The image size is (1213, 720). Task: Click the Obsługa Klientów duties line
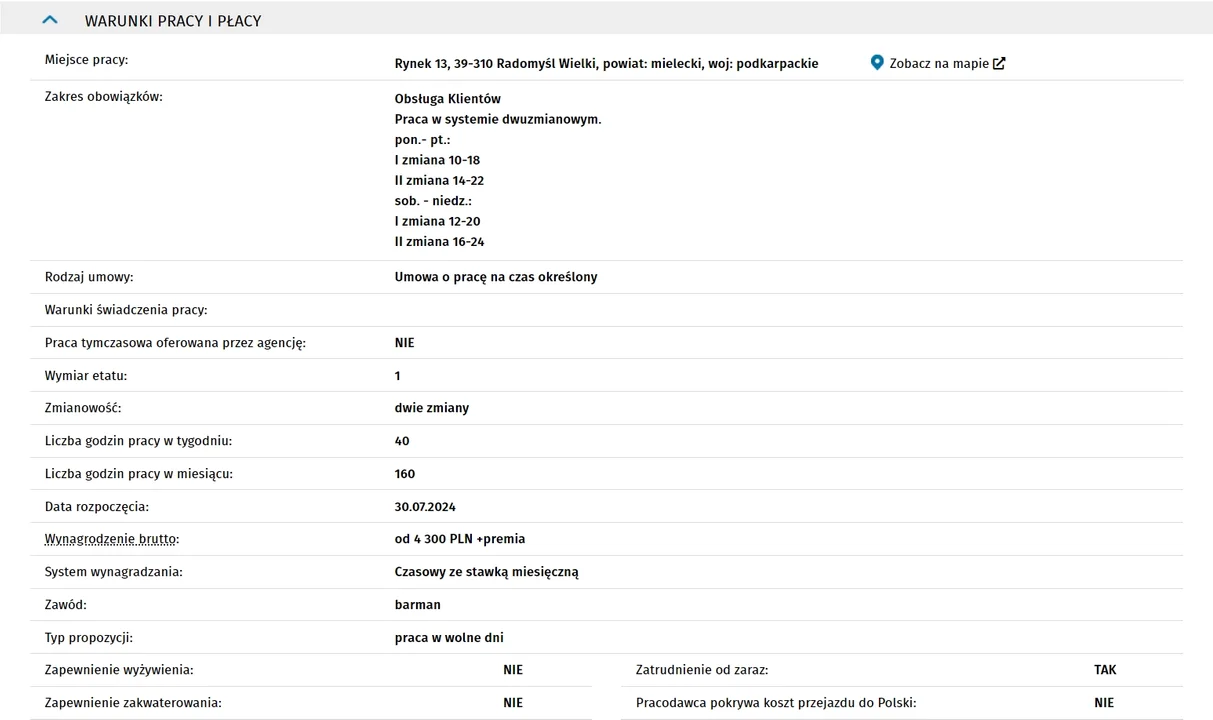pyautogui.click(x=448, y=99)
